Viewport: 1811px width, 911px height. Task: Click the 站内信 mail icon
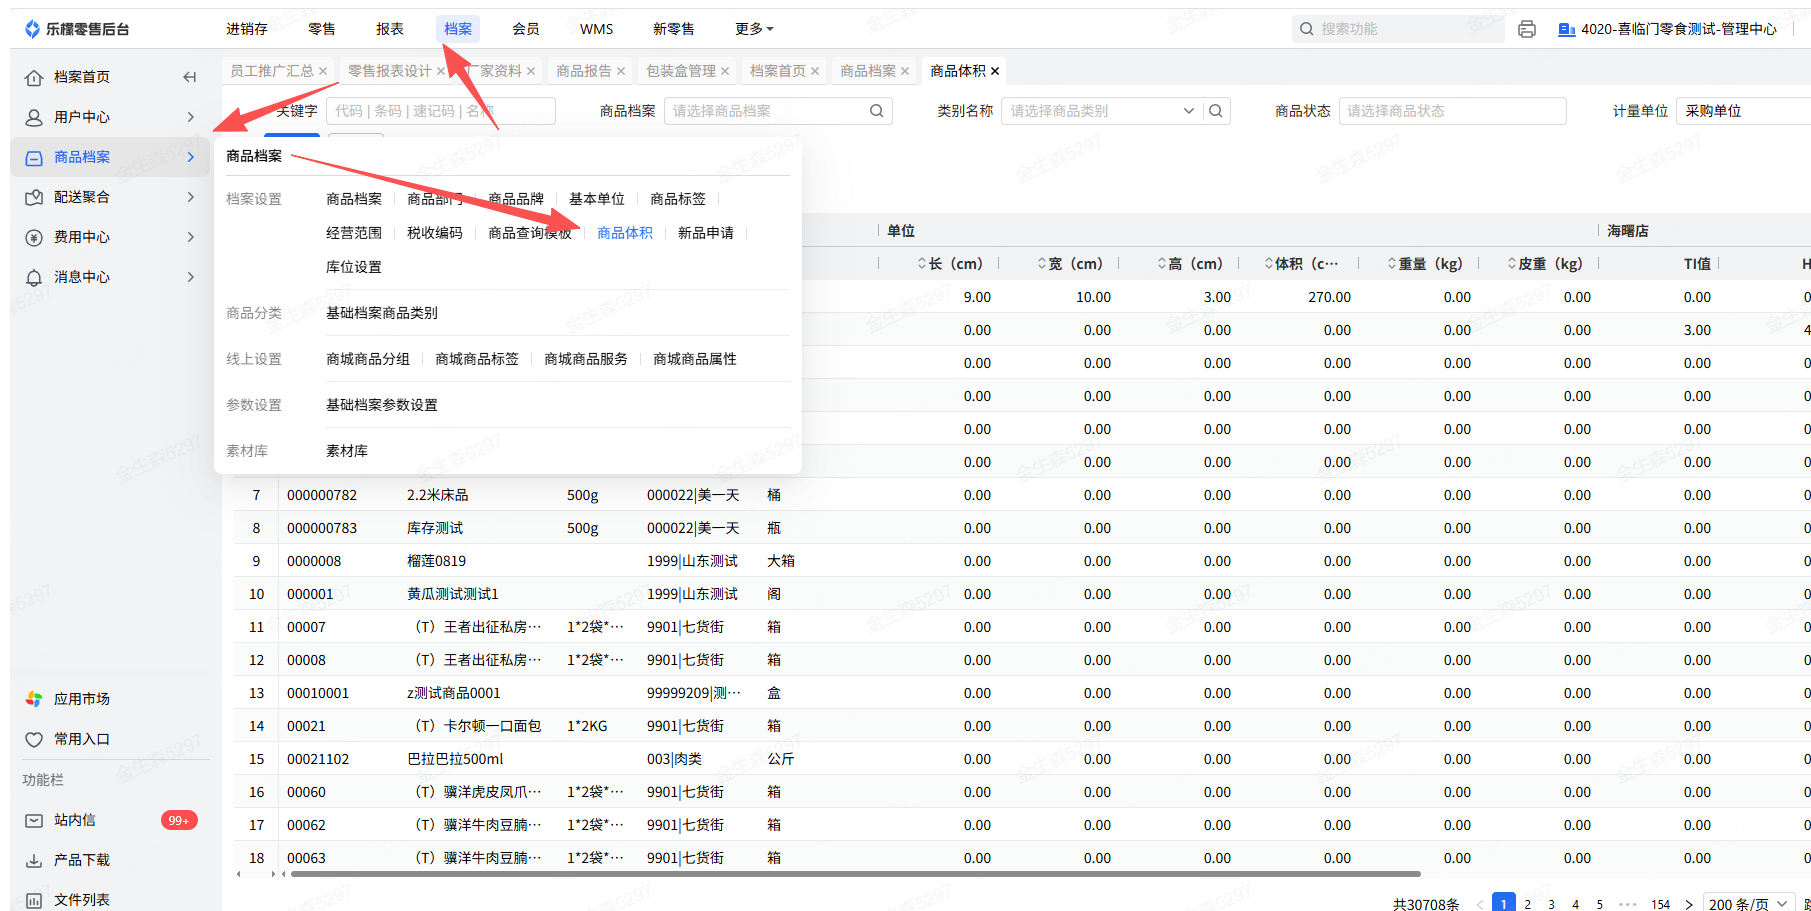click(34, 820)
